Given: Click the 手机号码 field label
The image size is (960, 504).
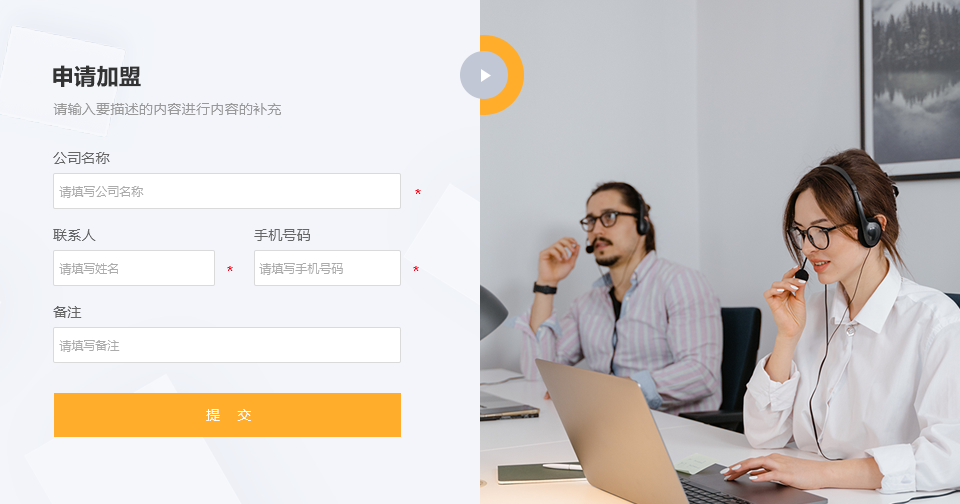Looking at the screenshot, I should [x=282, y=235].
